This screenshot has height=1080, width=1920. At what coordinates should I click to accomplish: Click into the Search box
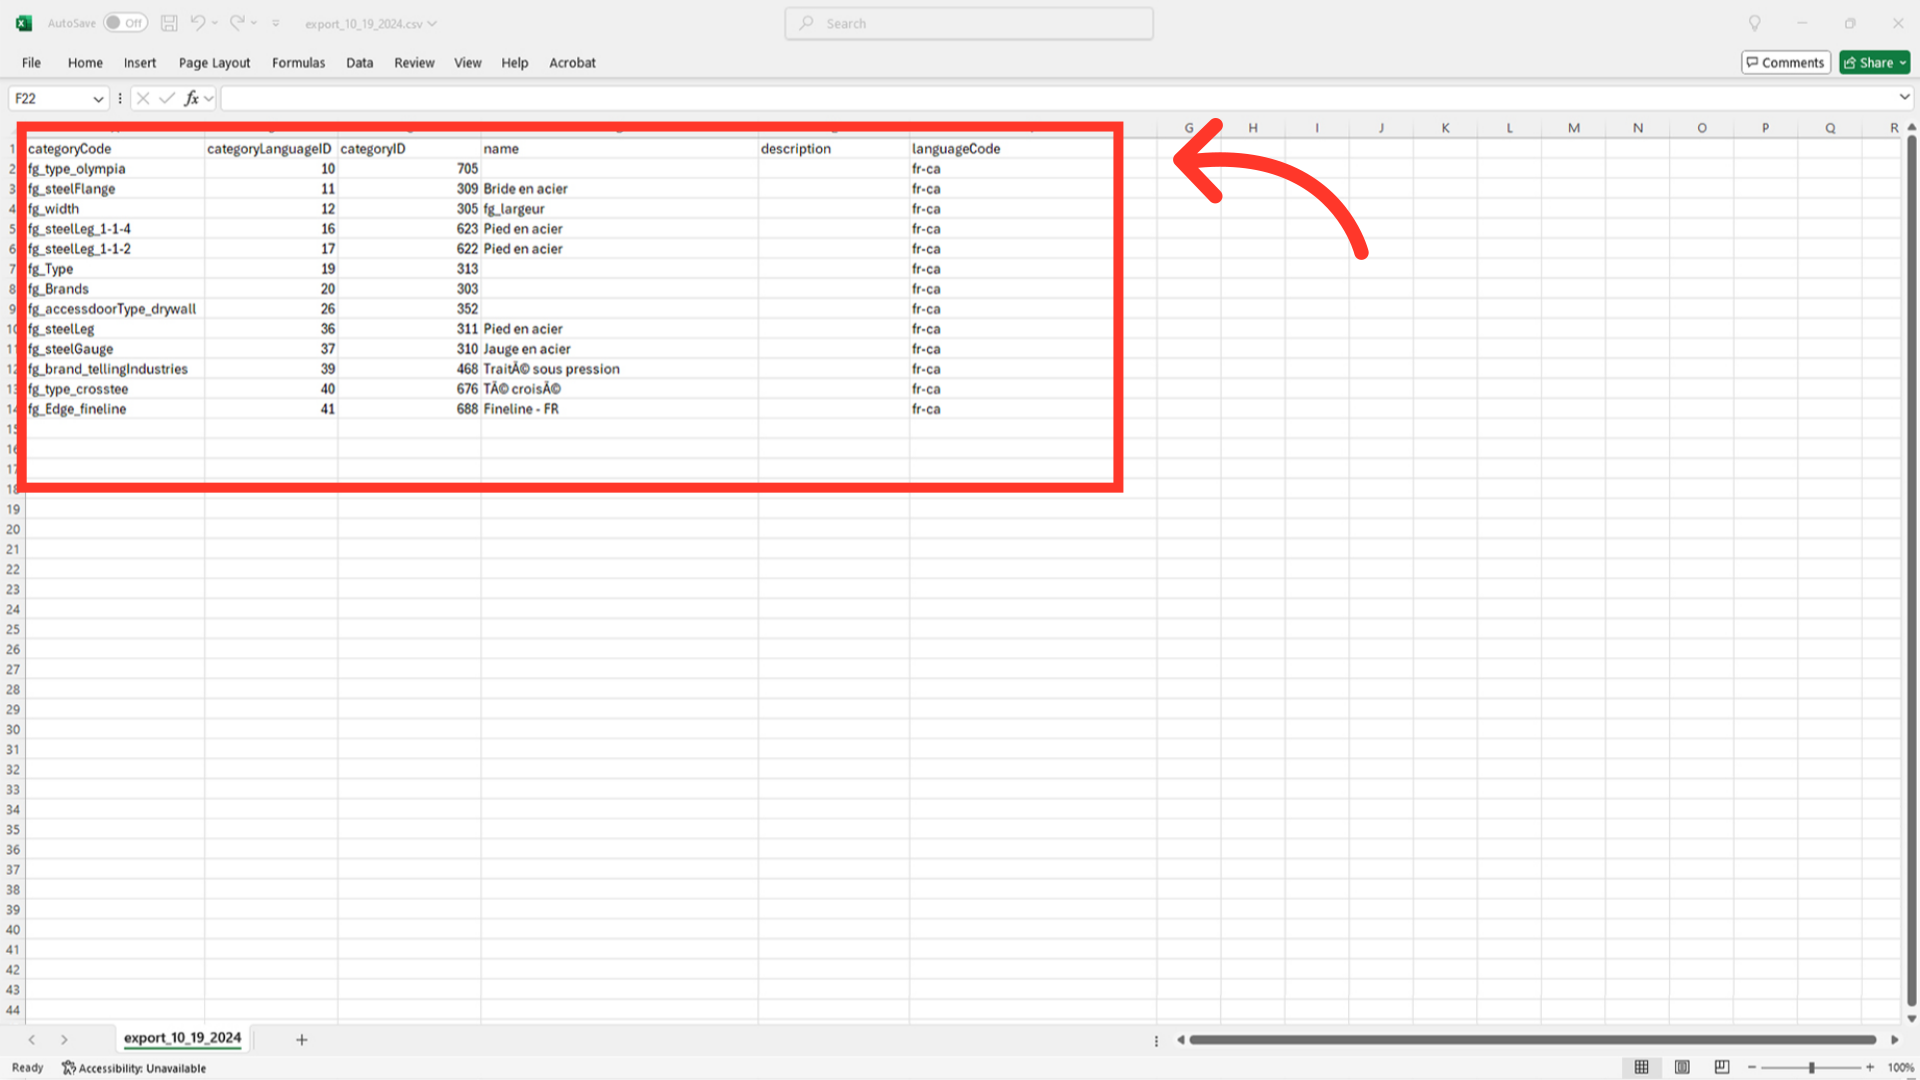tap(968, 23)
